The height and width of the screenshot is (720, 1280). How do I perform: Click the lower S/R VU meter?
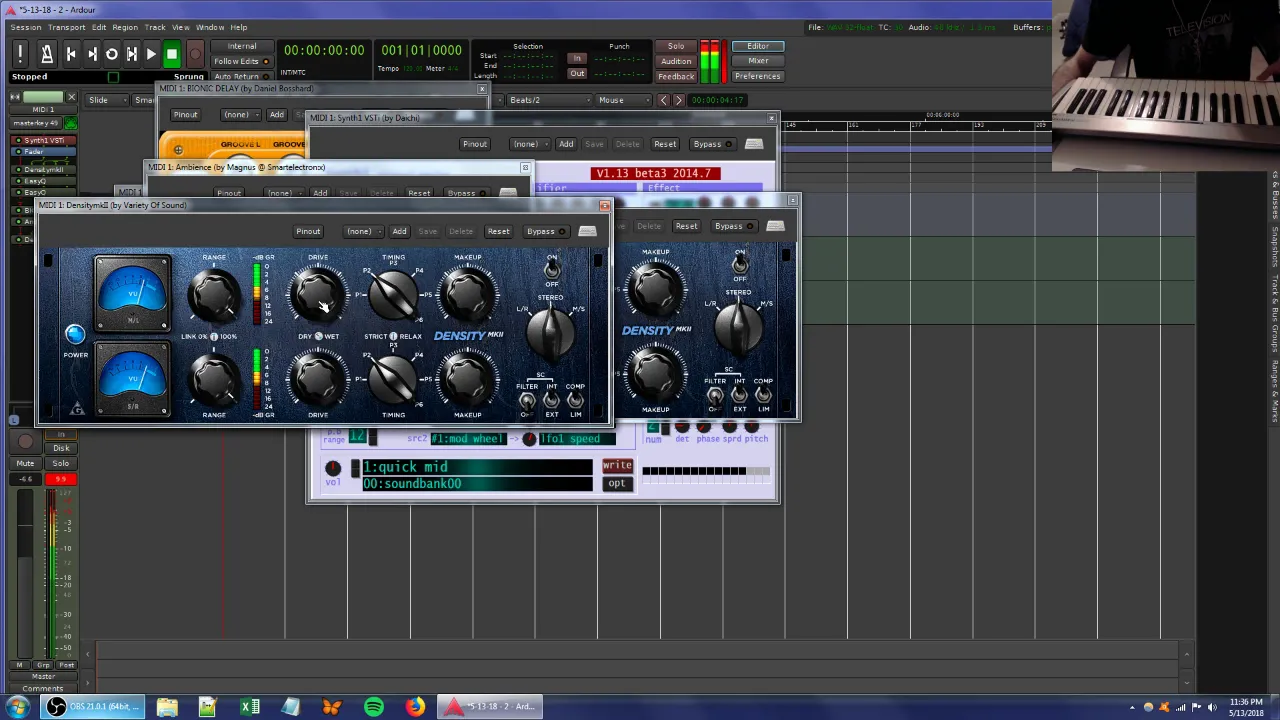133,379
